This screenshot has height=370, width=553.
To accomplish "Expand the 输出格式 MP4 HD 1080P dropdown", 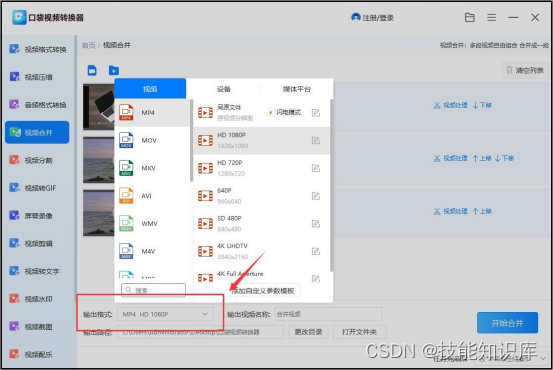I will [x=165, y=314].
